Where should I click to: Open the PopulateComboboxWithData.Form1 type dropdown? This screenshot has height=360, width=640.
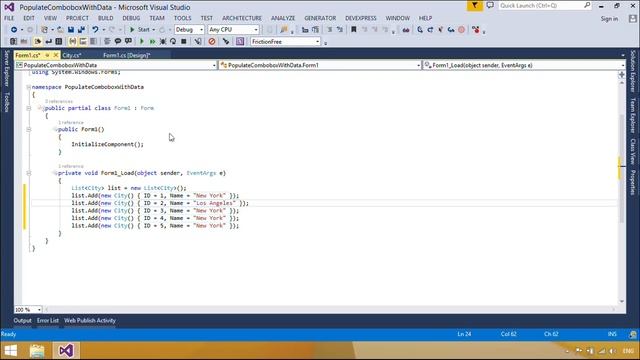pos(320,65)
